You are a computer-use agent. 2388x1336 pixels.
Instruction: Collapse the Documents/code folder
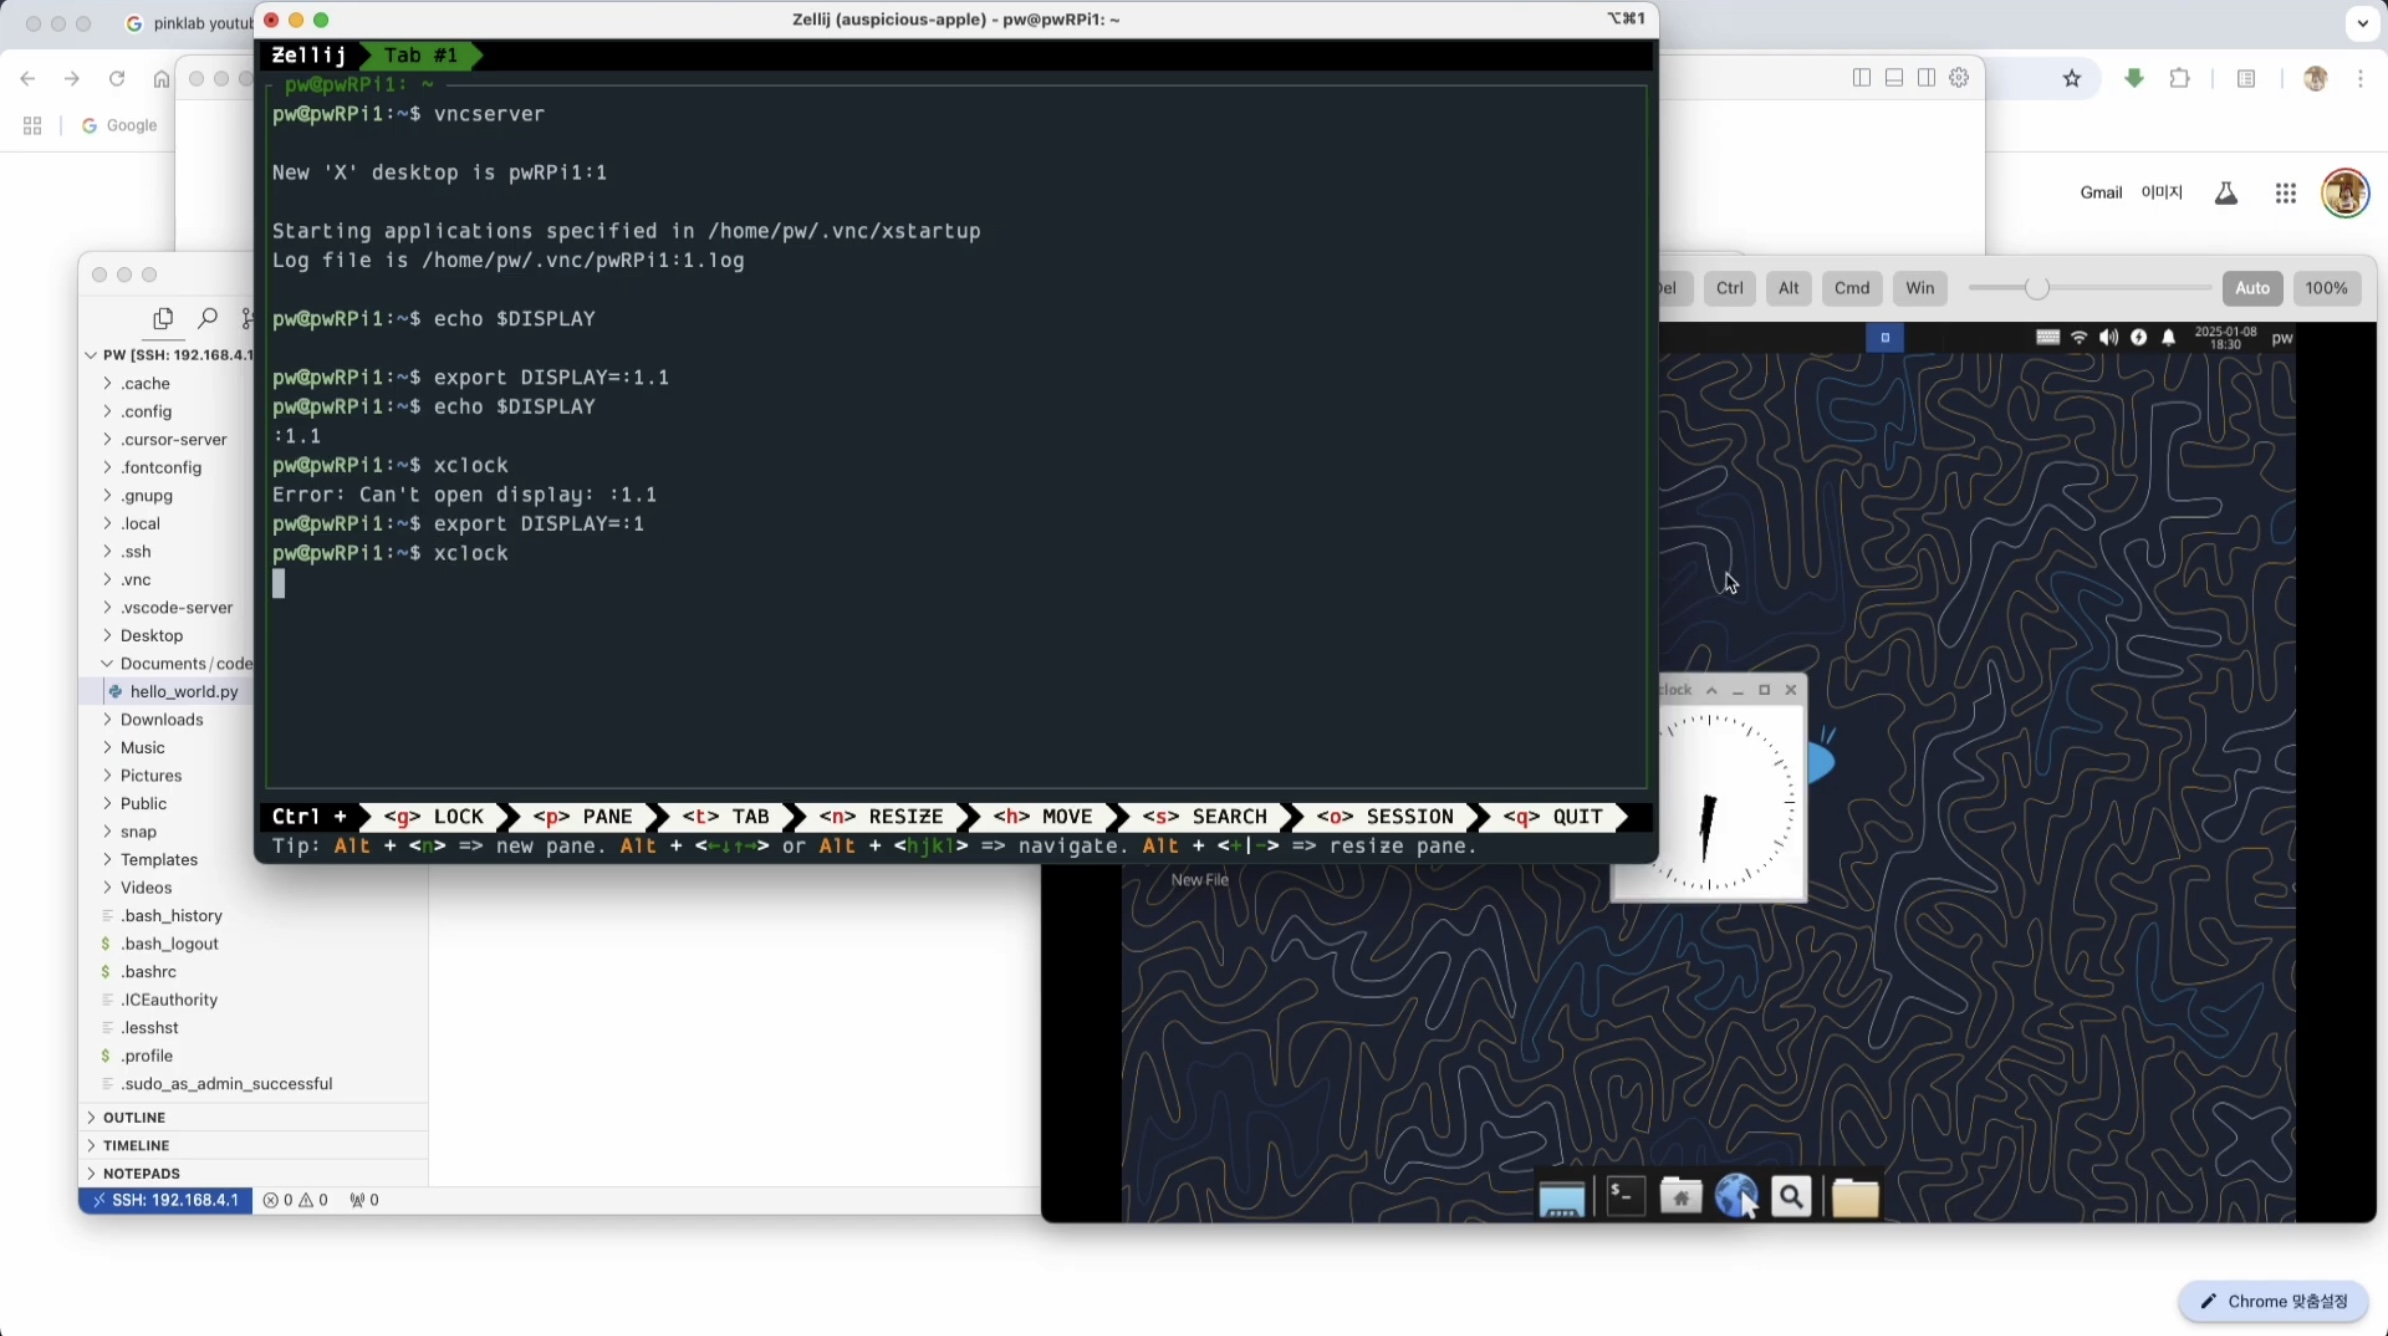pos(185,663)
